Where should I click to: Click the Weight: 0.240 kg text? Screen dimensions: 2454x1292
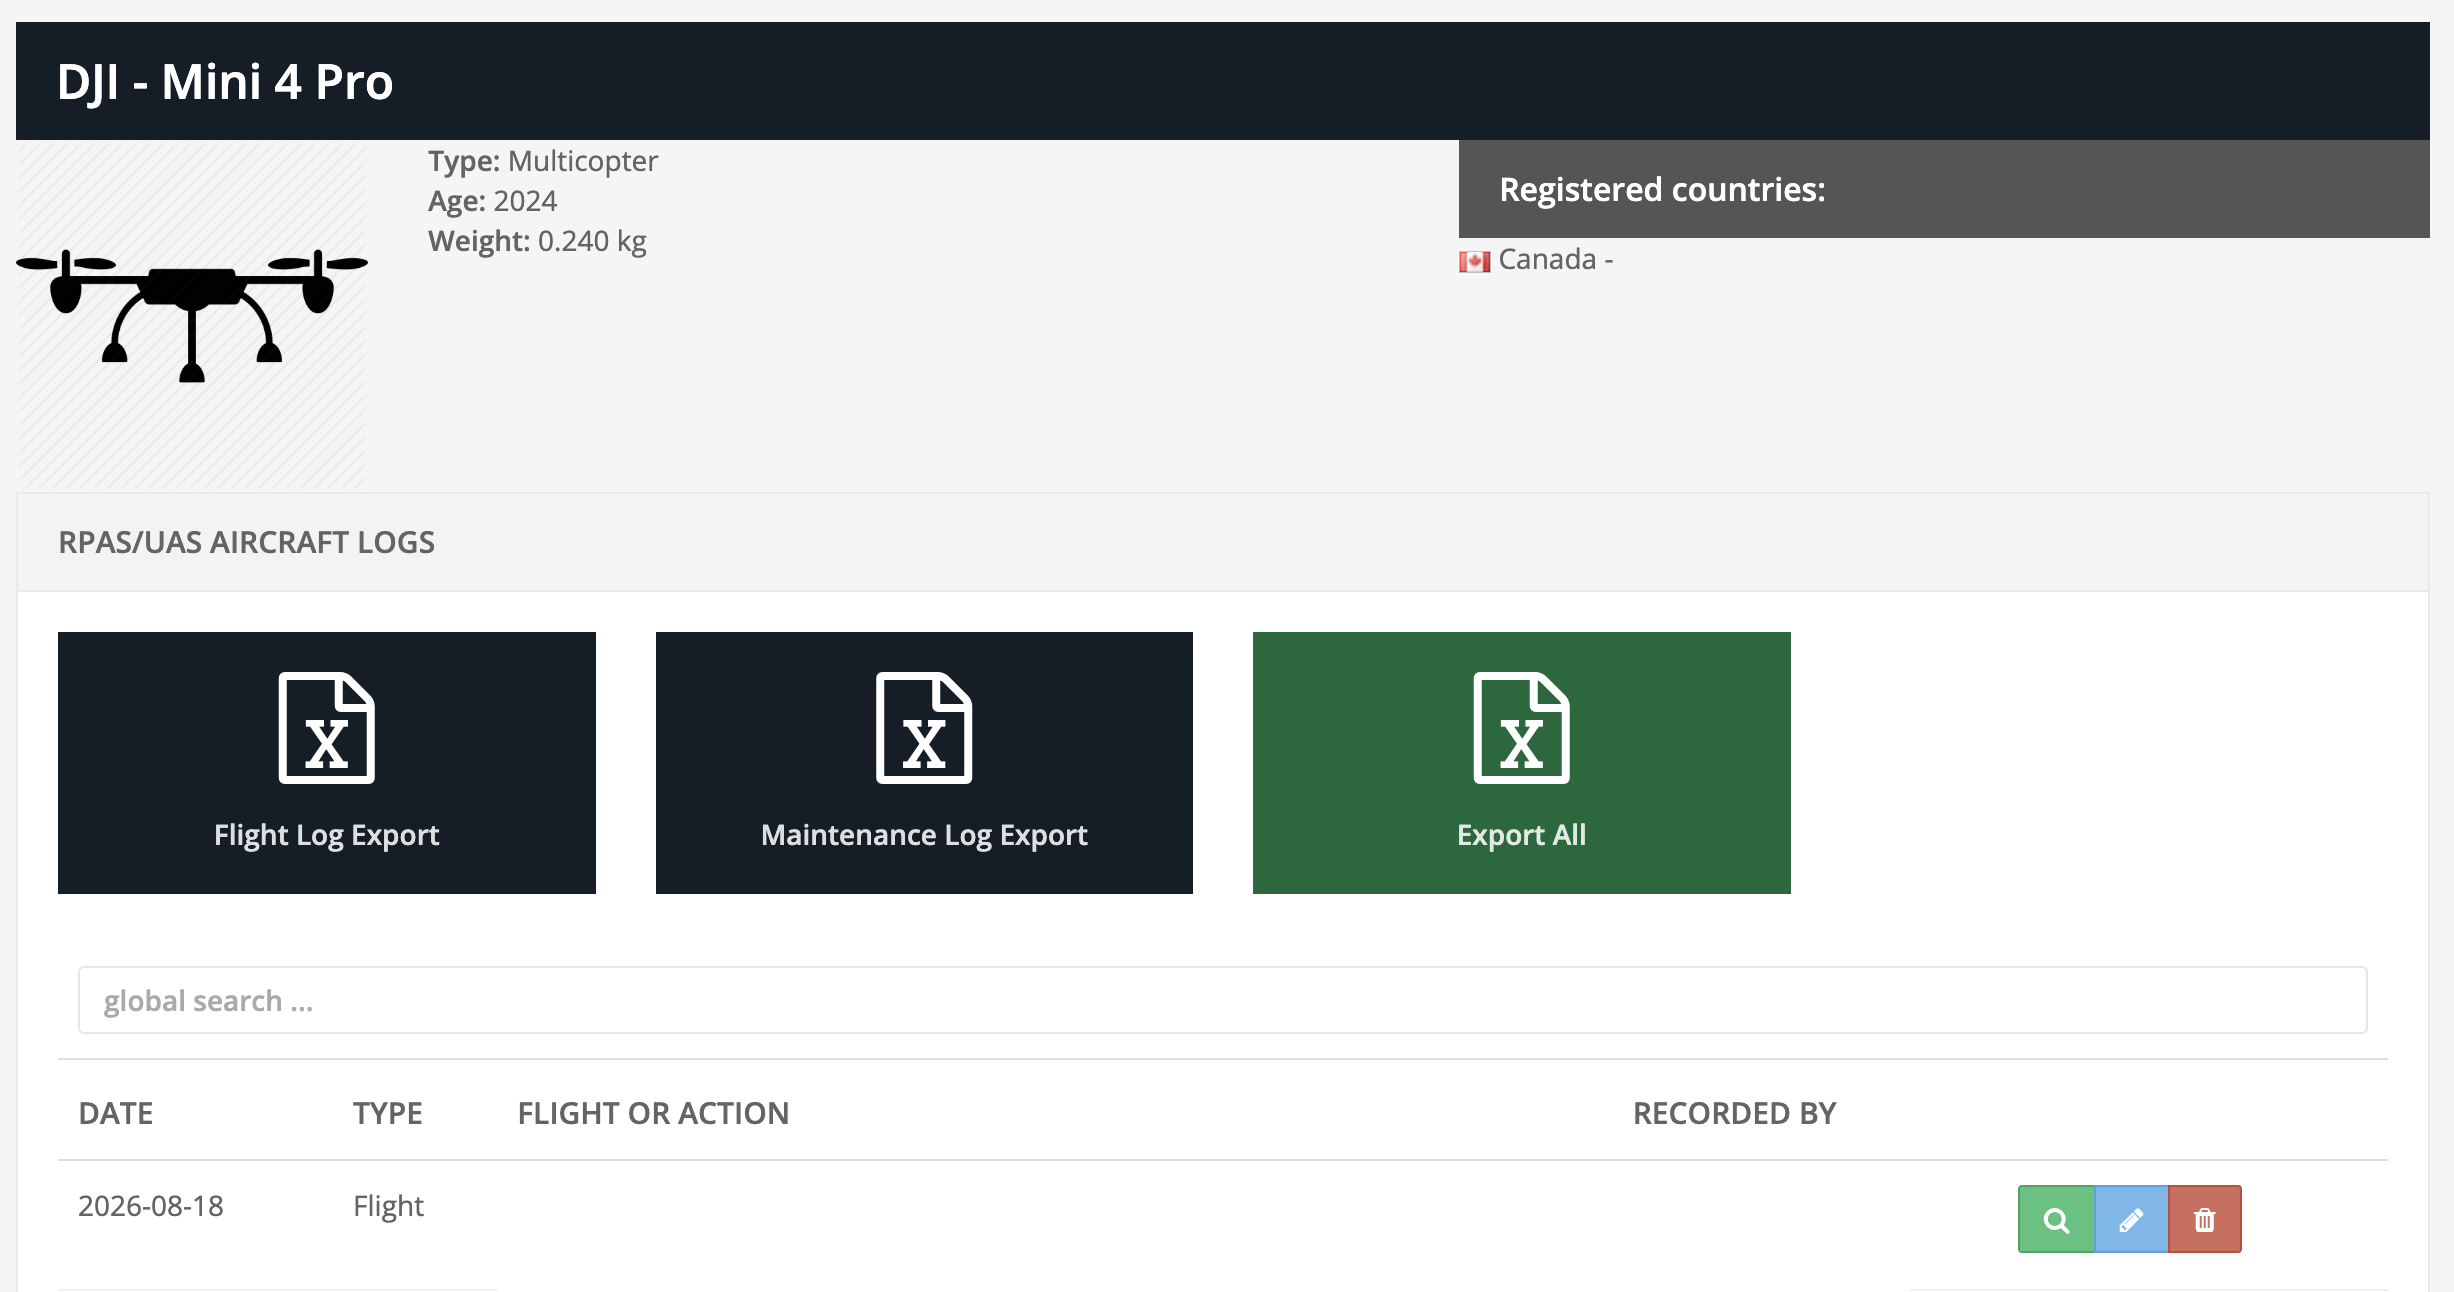coord(537,241)
